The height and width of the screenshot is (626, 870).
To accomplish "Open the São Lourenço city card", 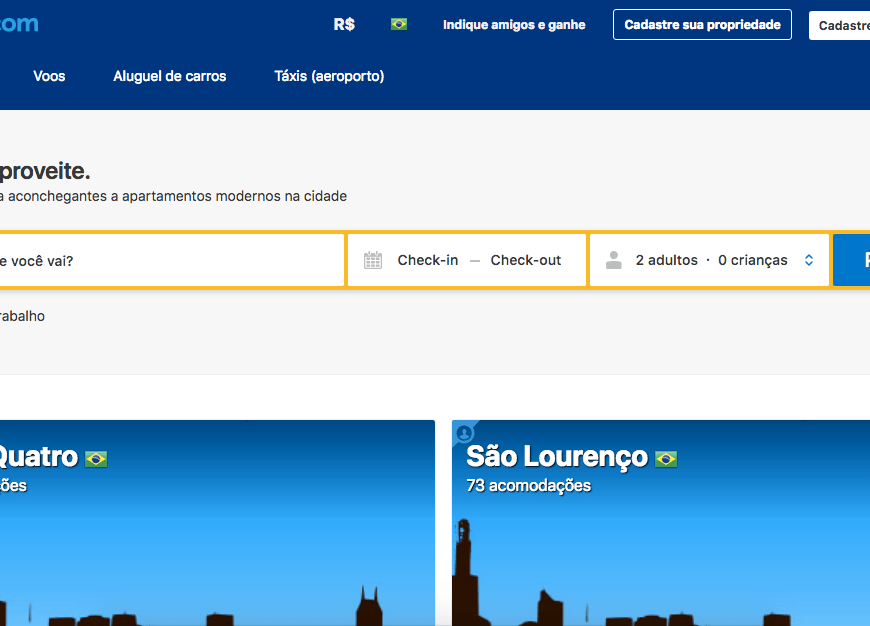I will click(x=660, y=520).
